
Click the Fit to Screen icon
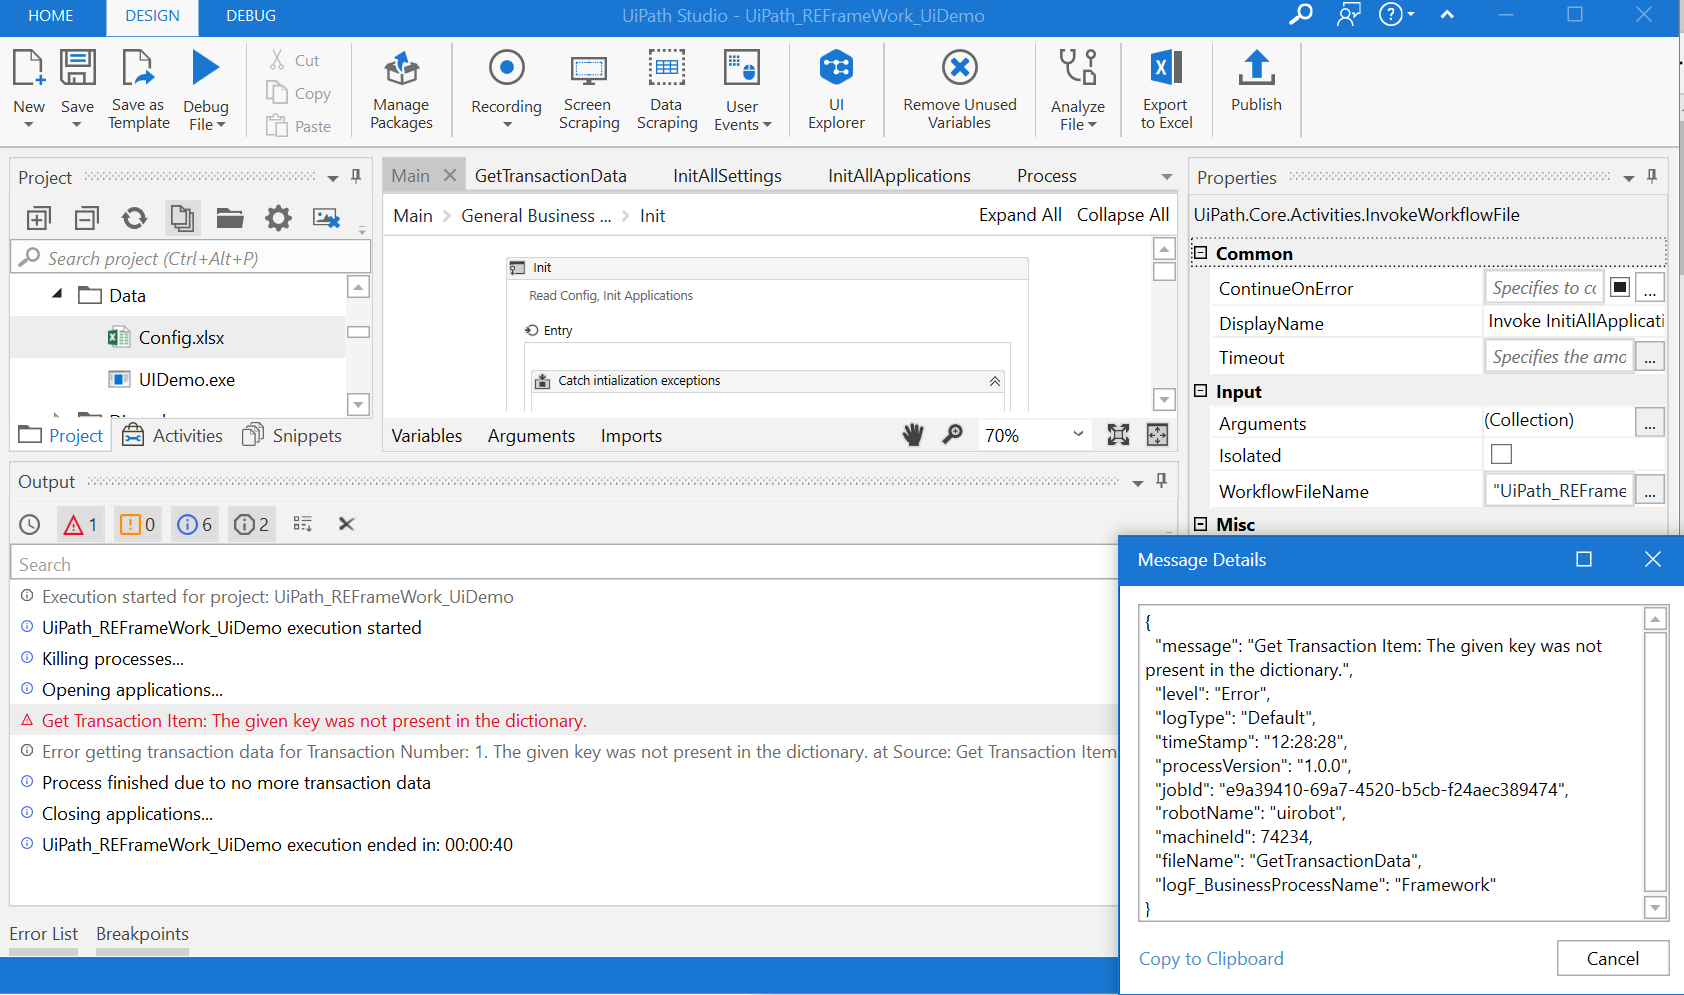tap(1118, 434)
